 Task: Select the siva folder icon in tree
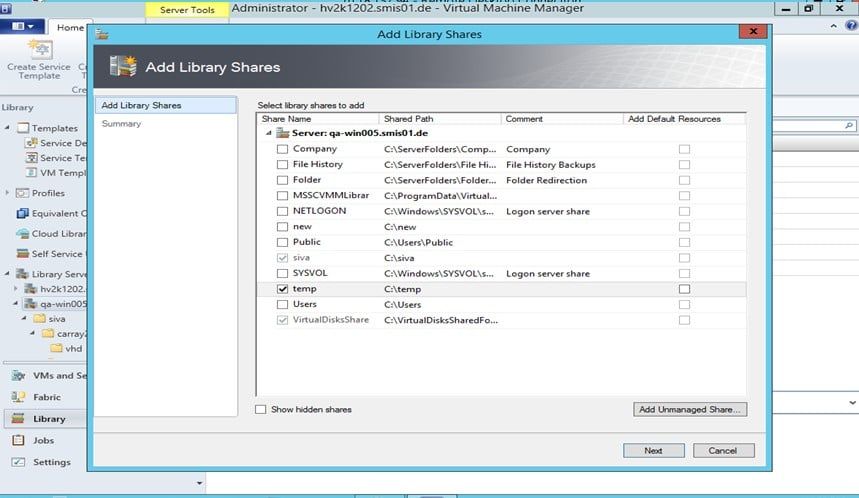(x=40, y=319)
